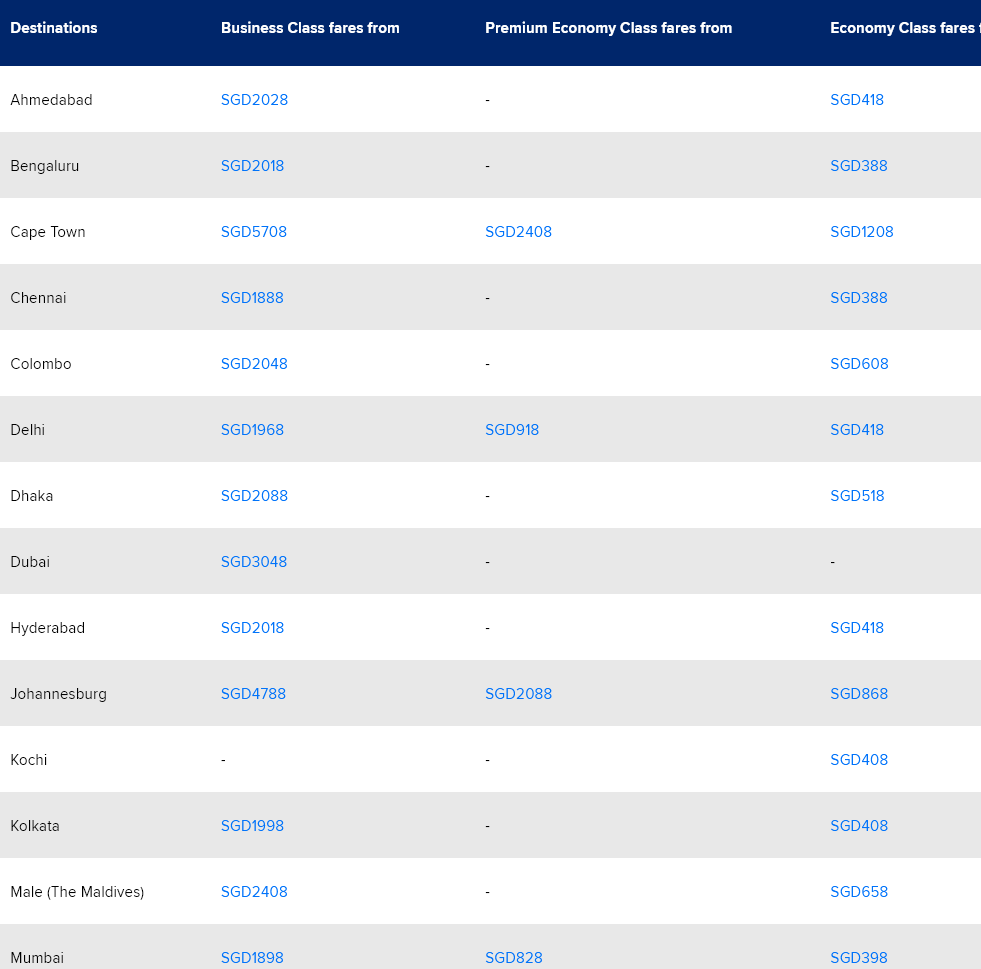Open Ahmedabad Business Class fare SGD2028
Image resolution: width=981 pixels, height=969 pixels.
[x=254, y=100]
